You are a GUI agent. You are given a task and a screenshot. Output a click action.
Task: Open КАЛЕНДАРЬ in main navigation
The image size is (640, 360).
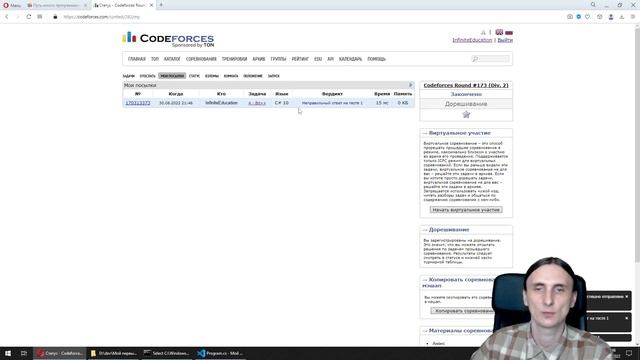coord(350,59)
